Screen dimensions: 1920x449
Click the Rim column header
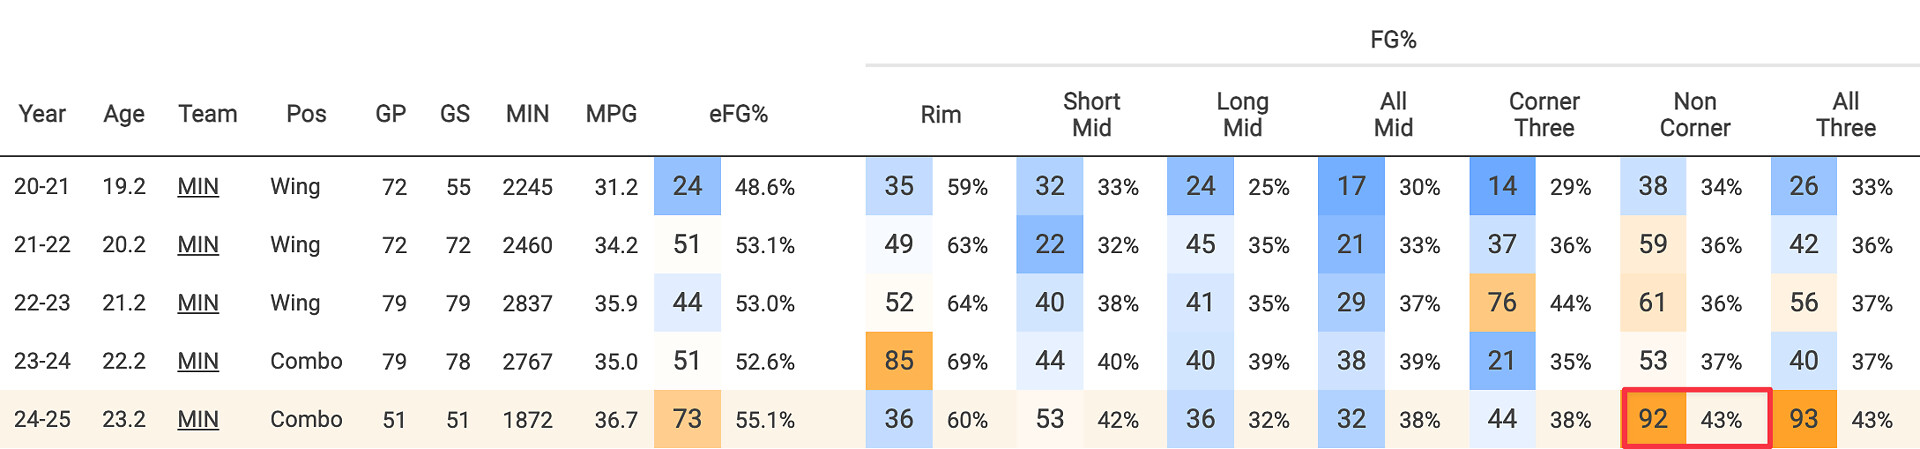940,114
